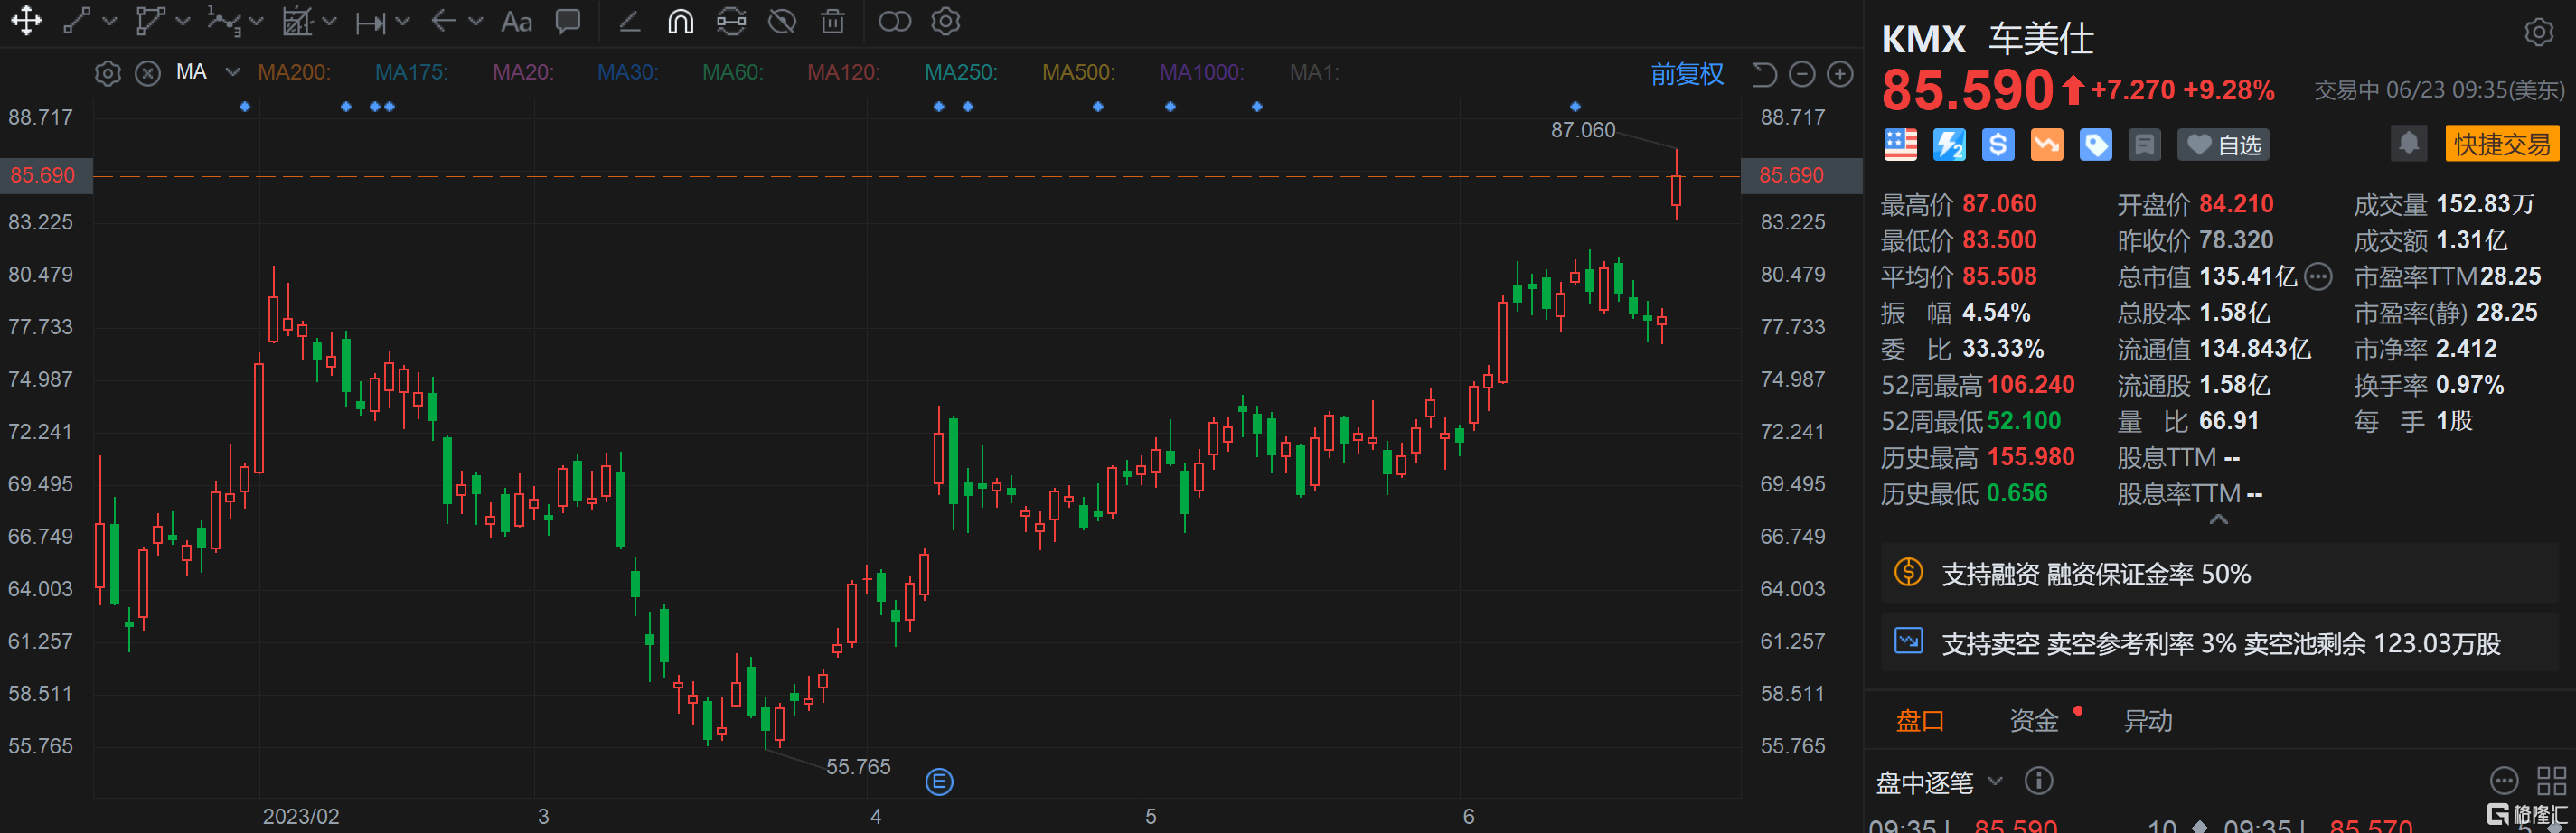Select the polygon shape drawing tool

click(x=150, y=21)
